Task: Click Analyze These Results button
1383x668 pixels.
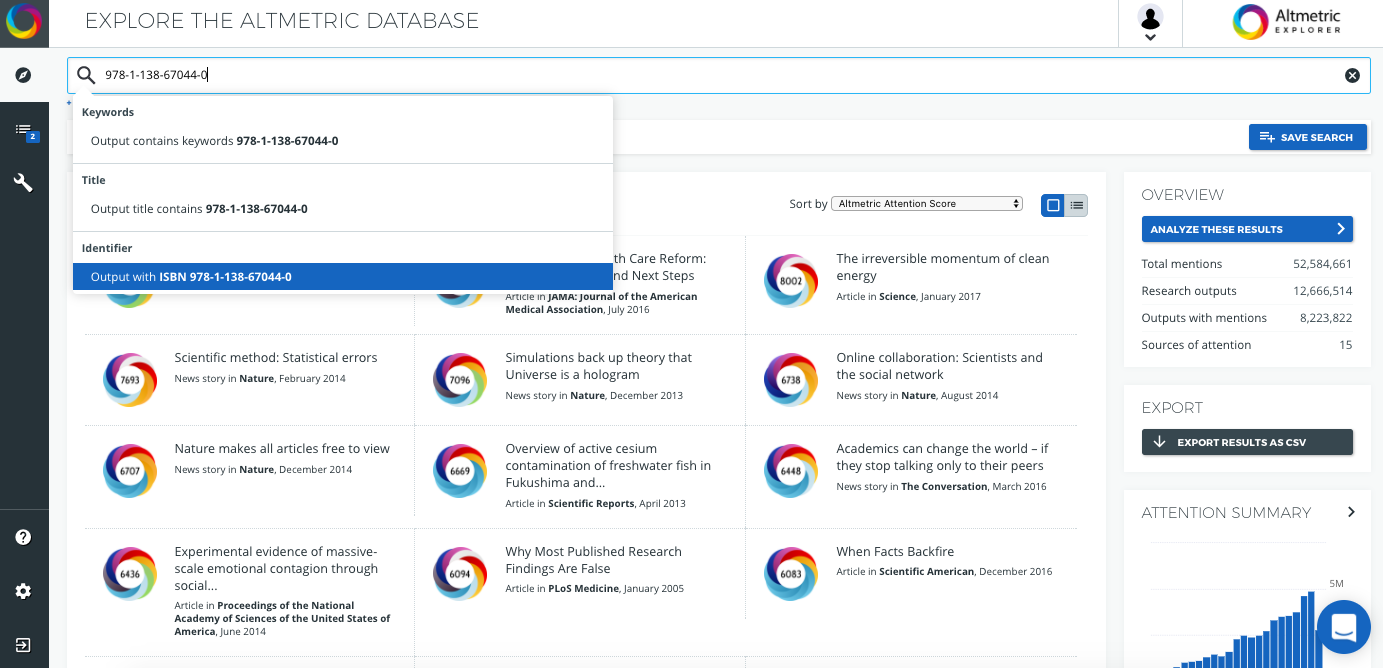Action: (x=1247, y=229)
